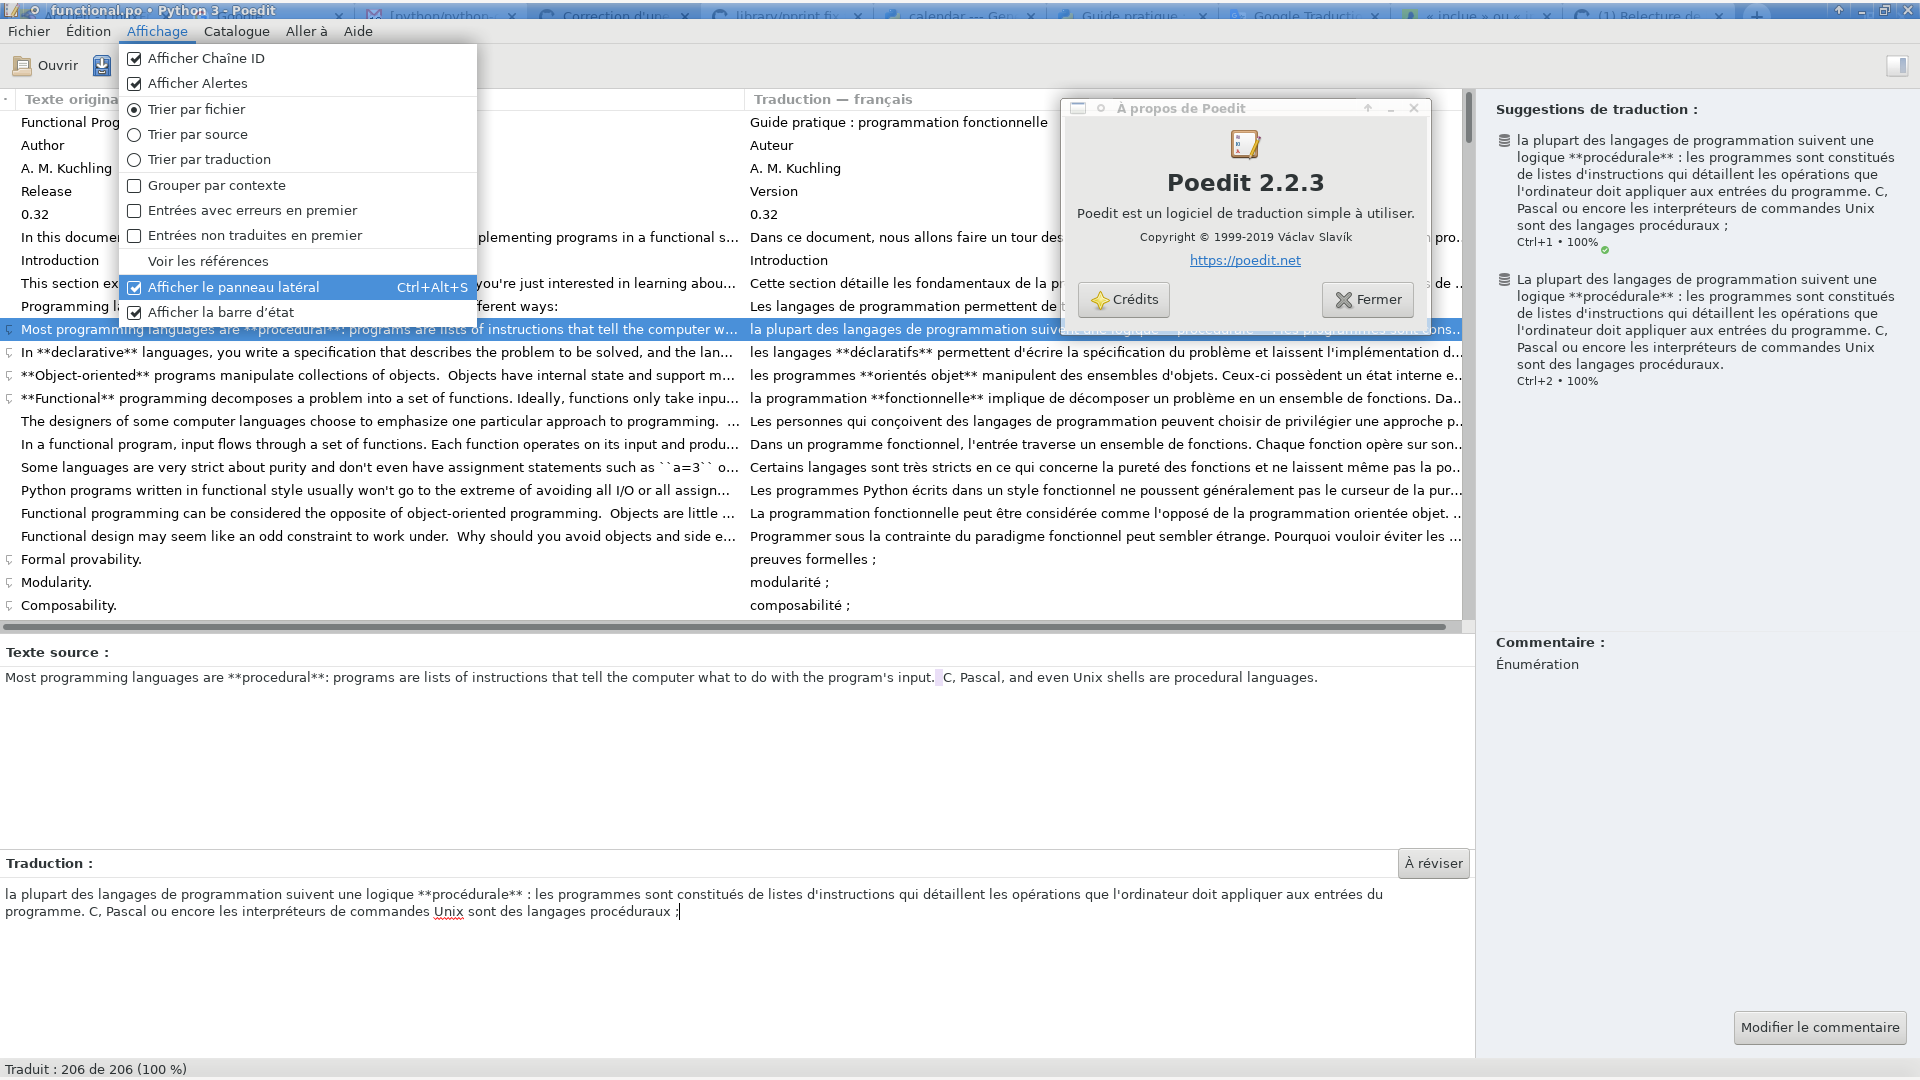Select the '0.32' source row
Viewport: 1920px width, 1080px height.
click(35, 215)
